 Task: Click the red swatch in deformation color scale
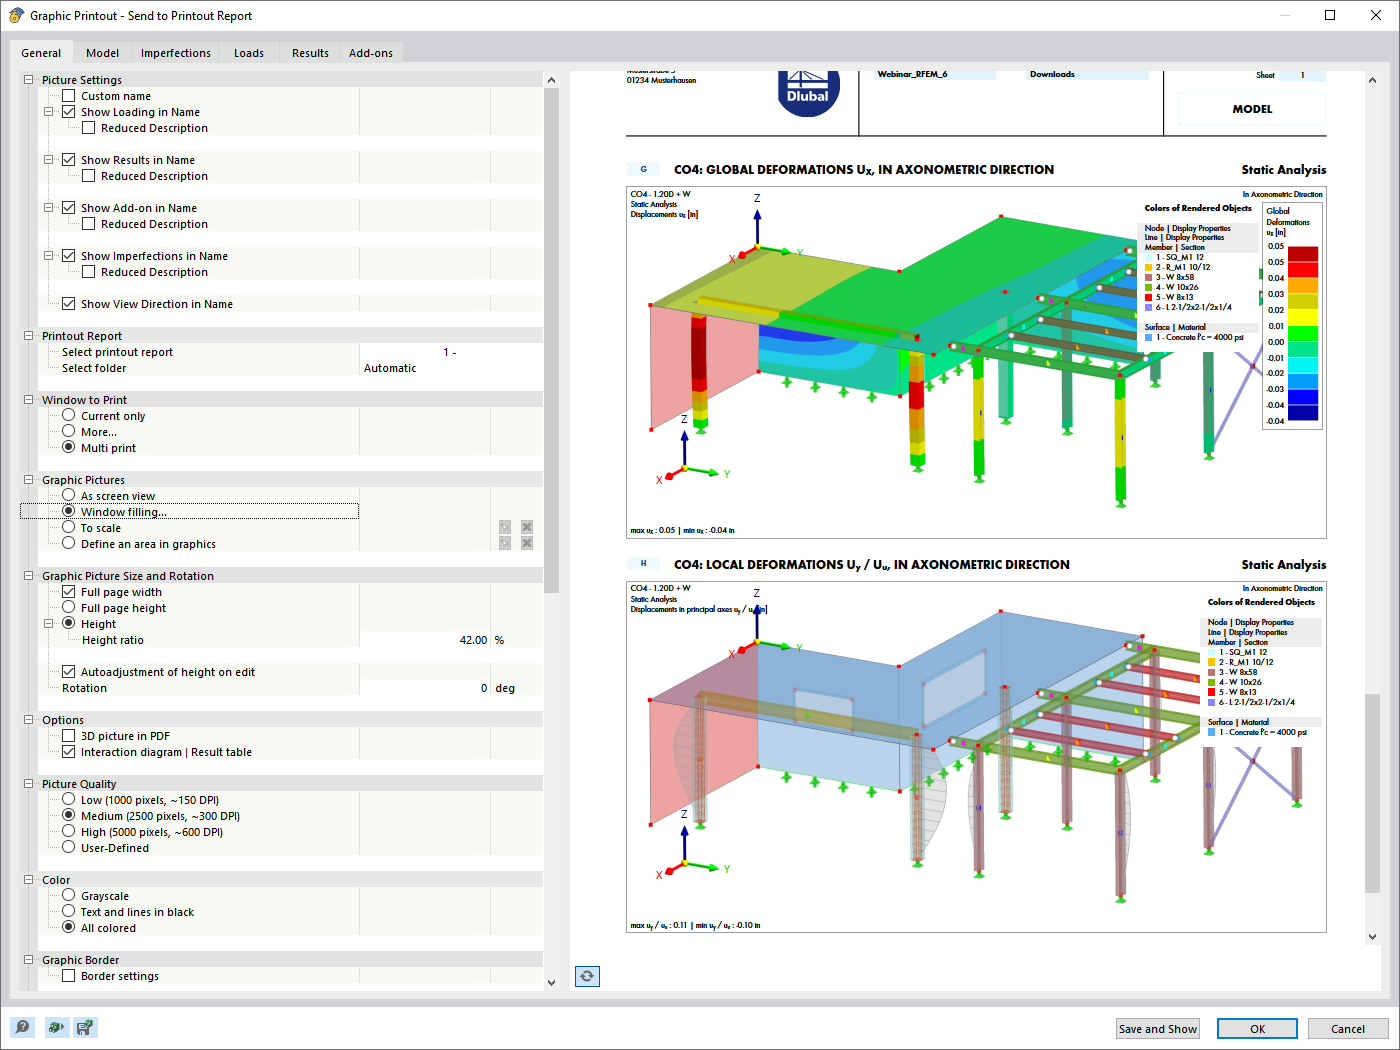pyautogui.click(x=1303, y=270)
